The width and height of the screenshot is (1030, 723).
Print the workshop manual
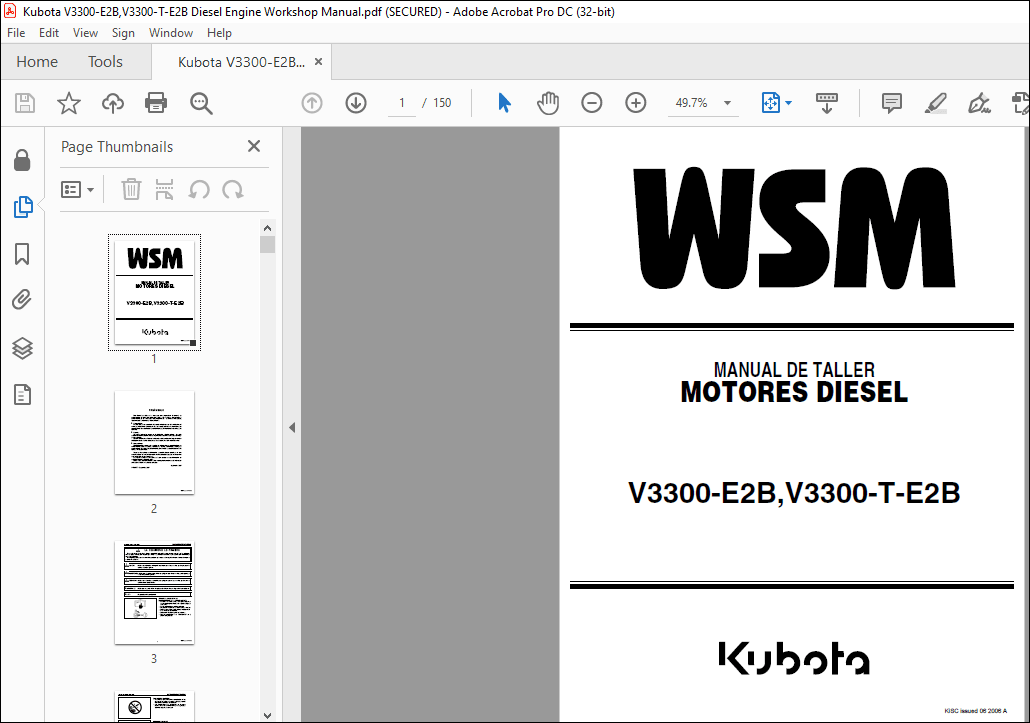click(156, 102)
